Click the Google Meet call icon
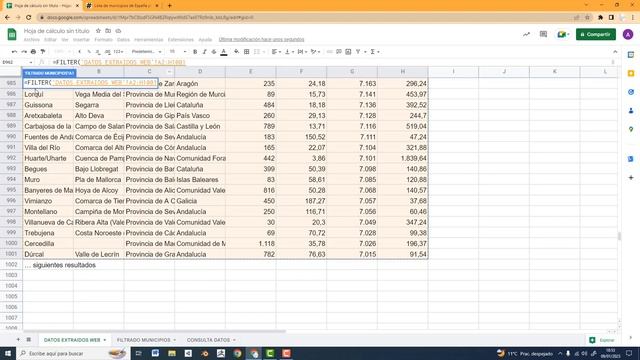 pos(563,35)
